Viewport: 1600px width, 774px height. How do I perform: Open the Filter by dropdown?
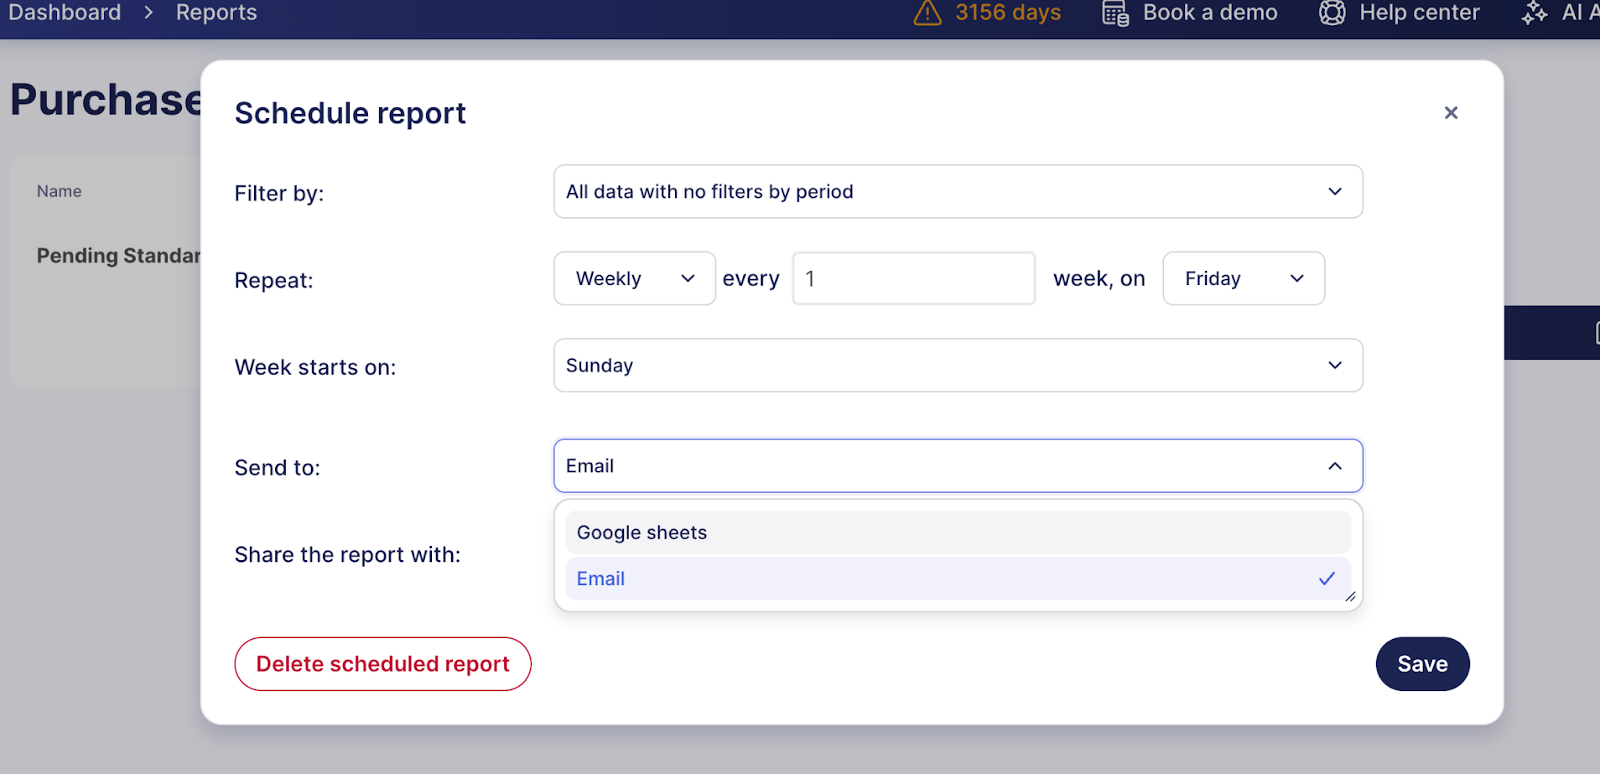click(957, 192)
